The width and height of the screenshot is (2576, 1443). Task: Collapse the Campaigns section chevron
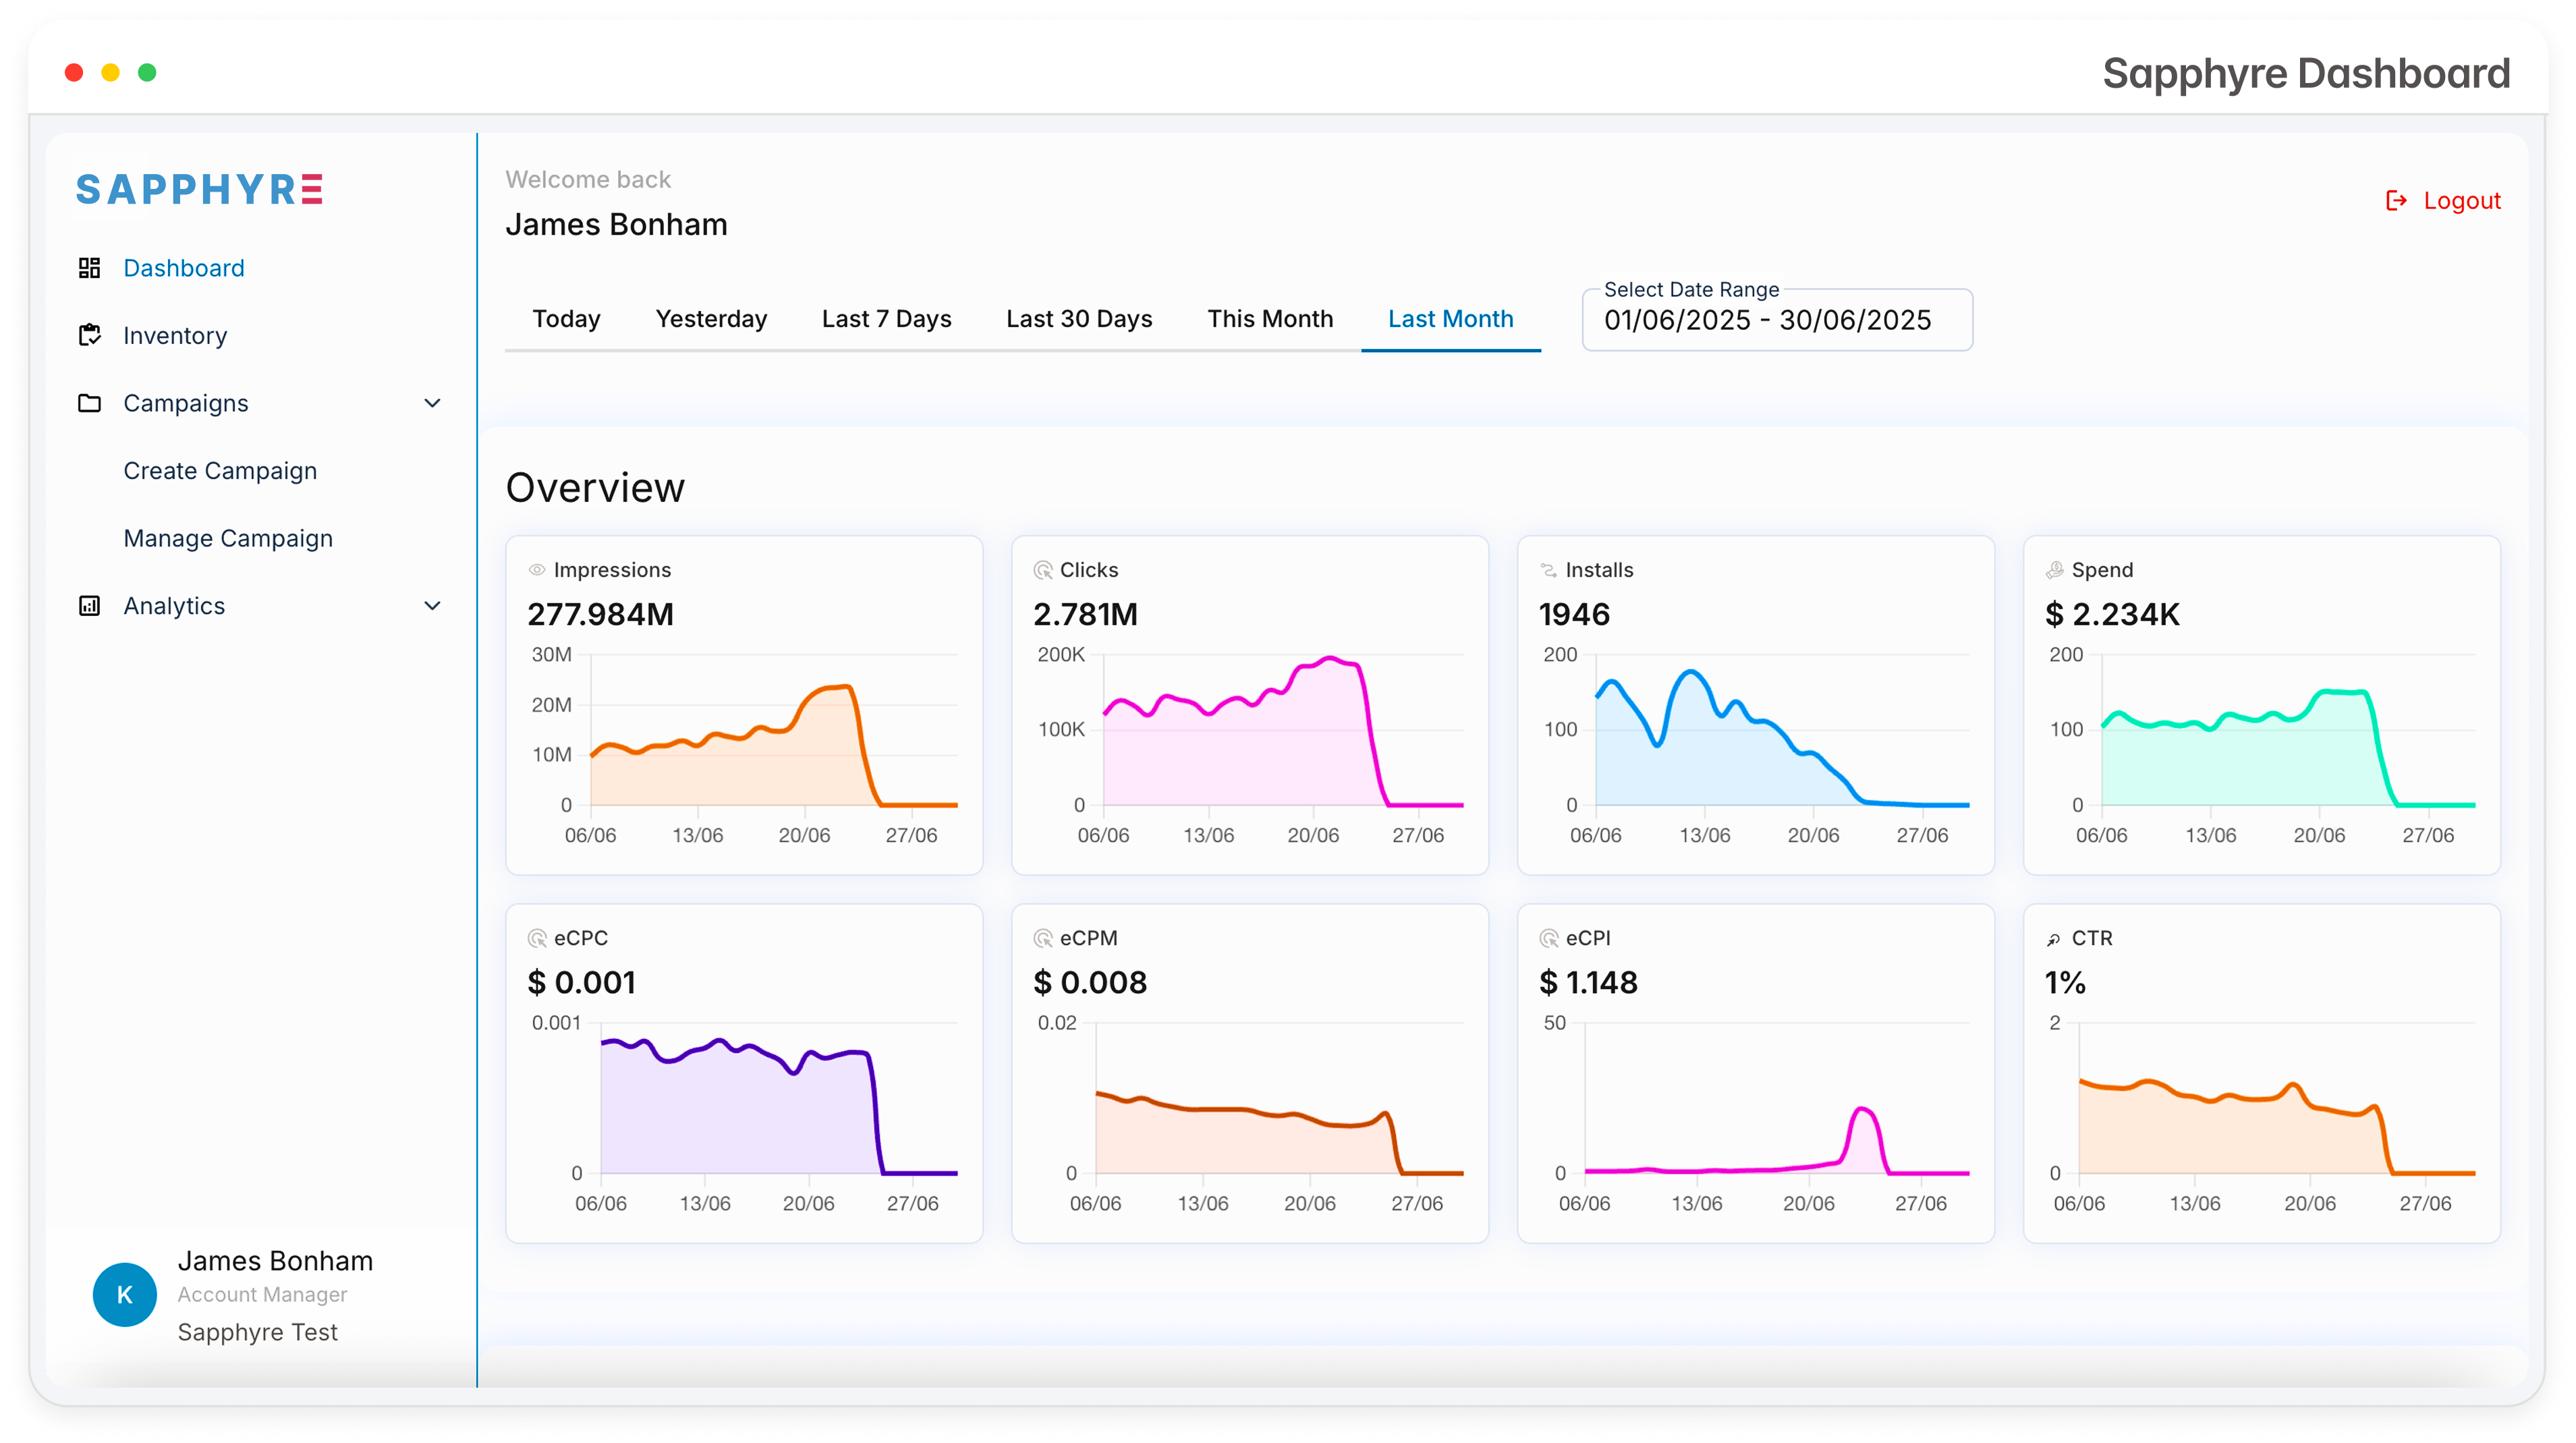(x=432, y=402)
